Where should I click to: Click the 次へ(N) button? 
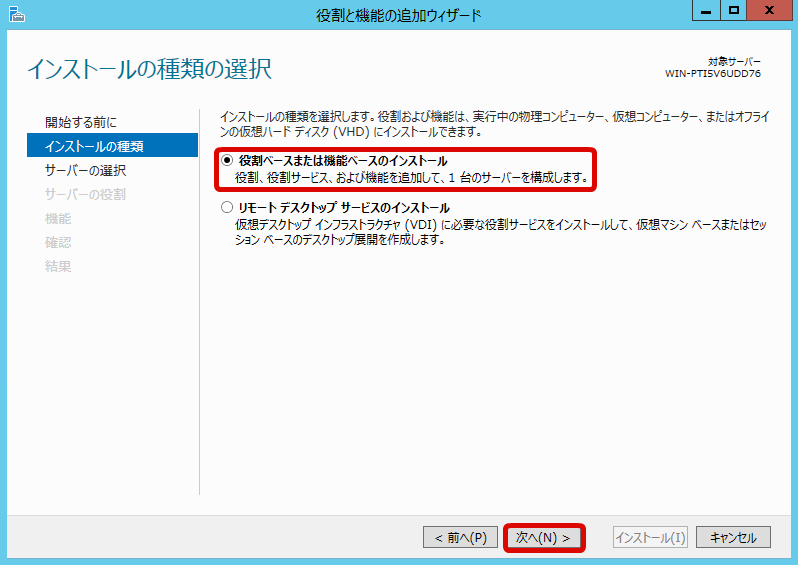point(544,538)
